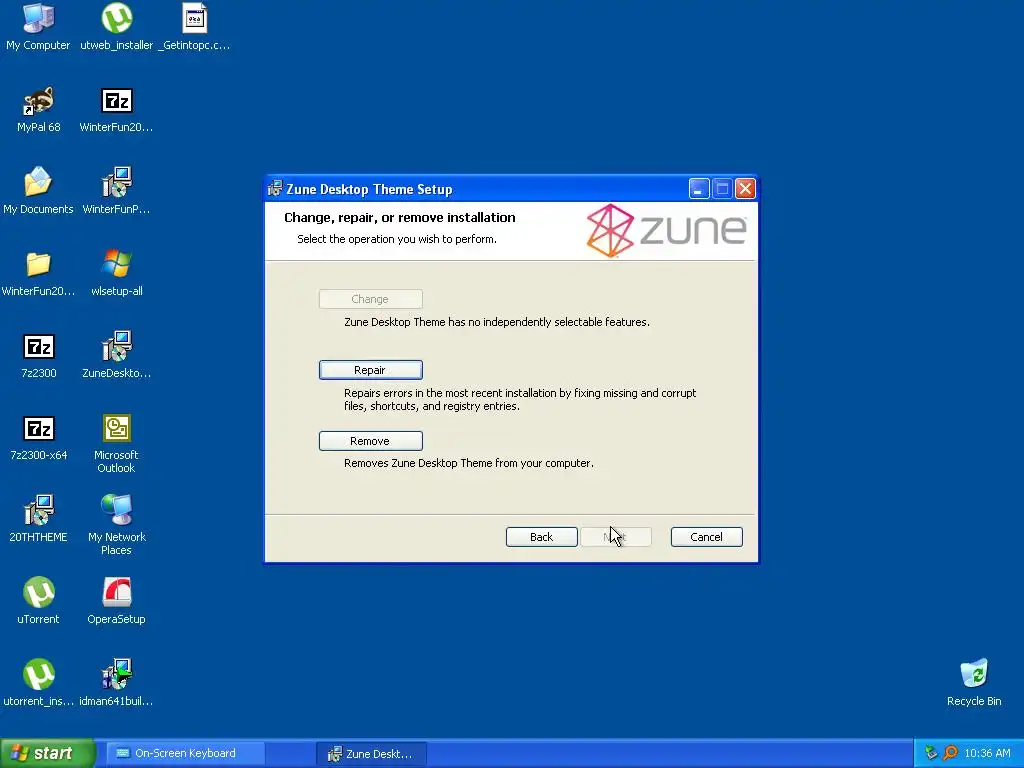Click 'Removes Zune Desktop Theme from your computer.' text
The image size is (1024, 768).
click(x=469, y=463)
